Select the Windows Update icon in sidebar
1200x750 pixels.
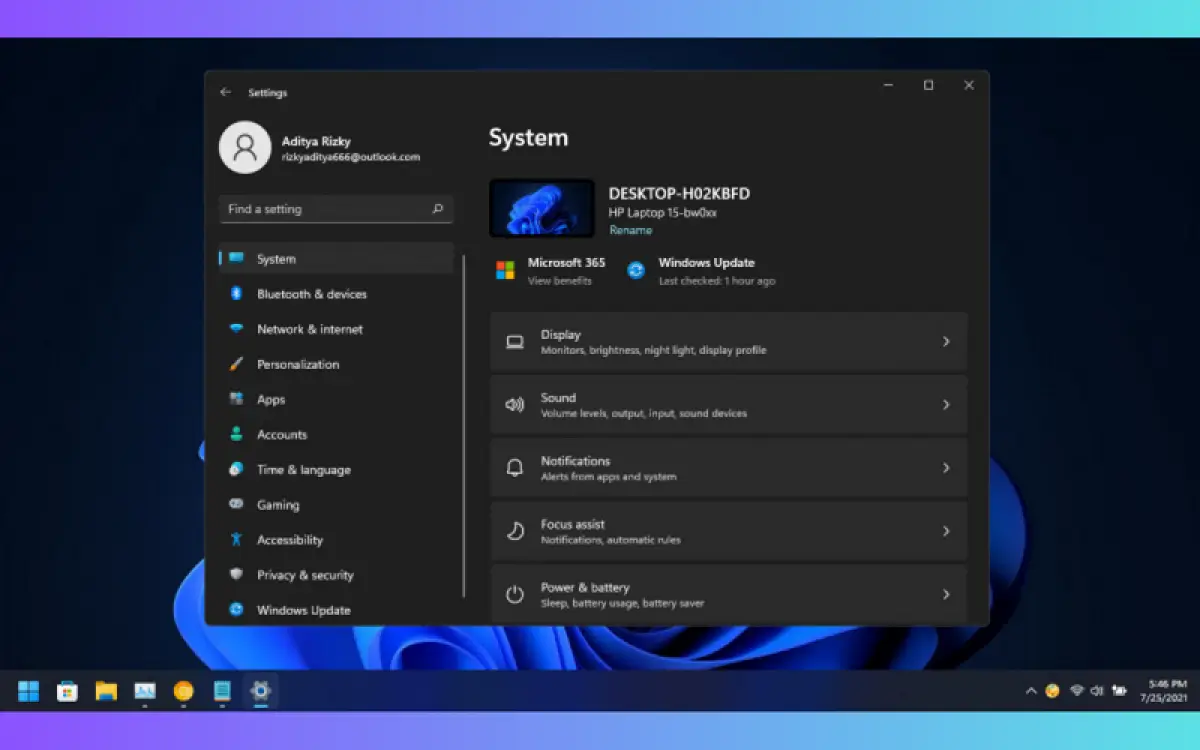pos(237,610)
